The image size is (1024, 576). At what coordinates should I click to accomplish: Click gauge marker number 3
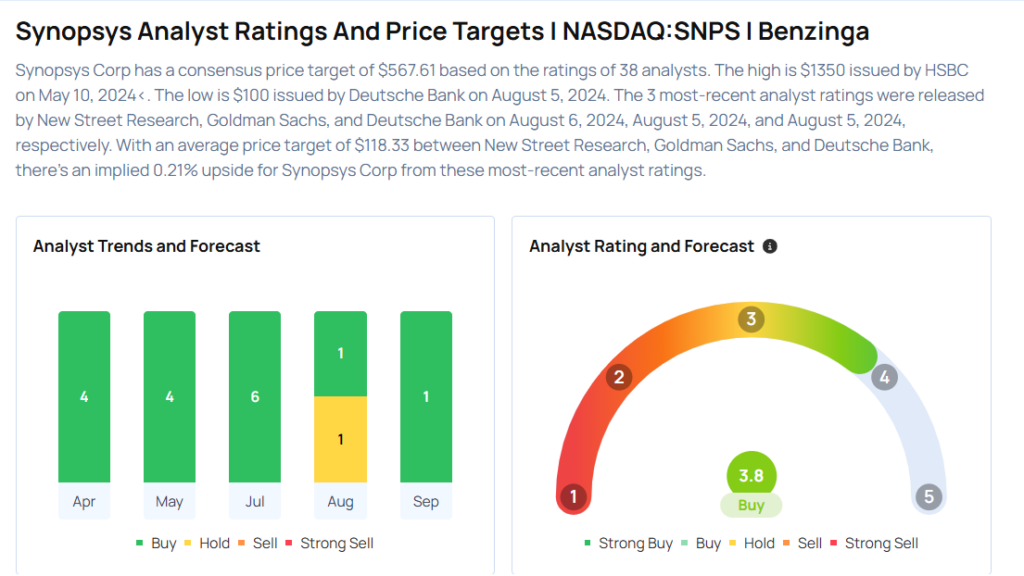(x=751, y=320)
